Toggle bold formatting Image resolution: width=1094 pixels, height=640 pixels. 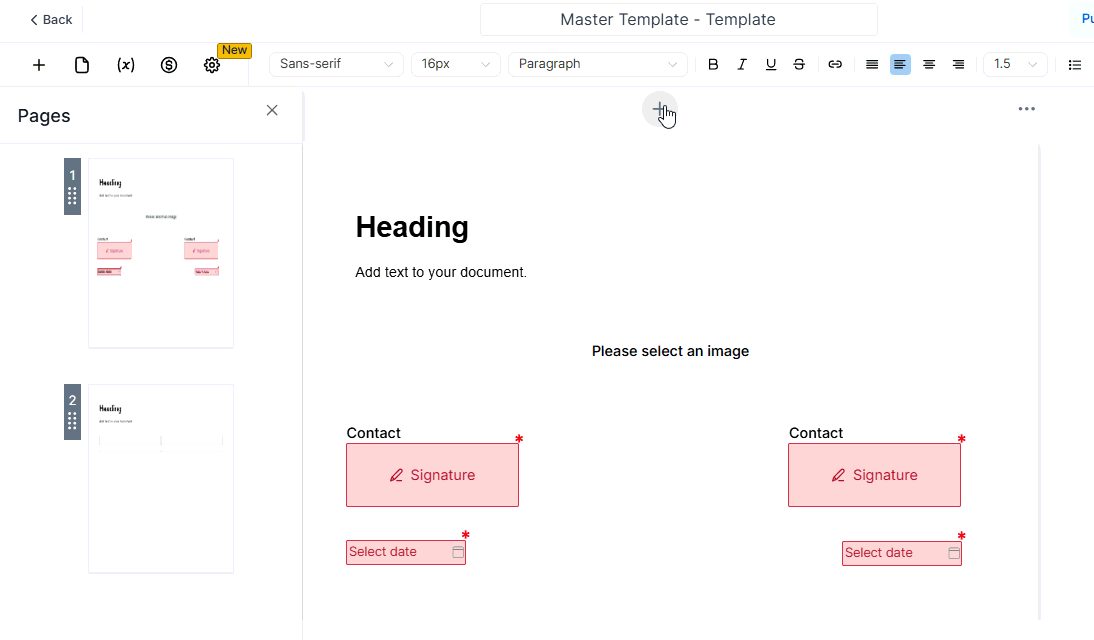point(713,64)
